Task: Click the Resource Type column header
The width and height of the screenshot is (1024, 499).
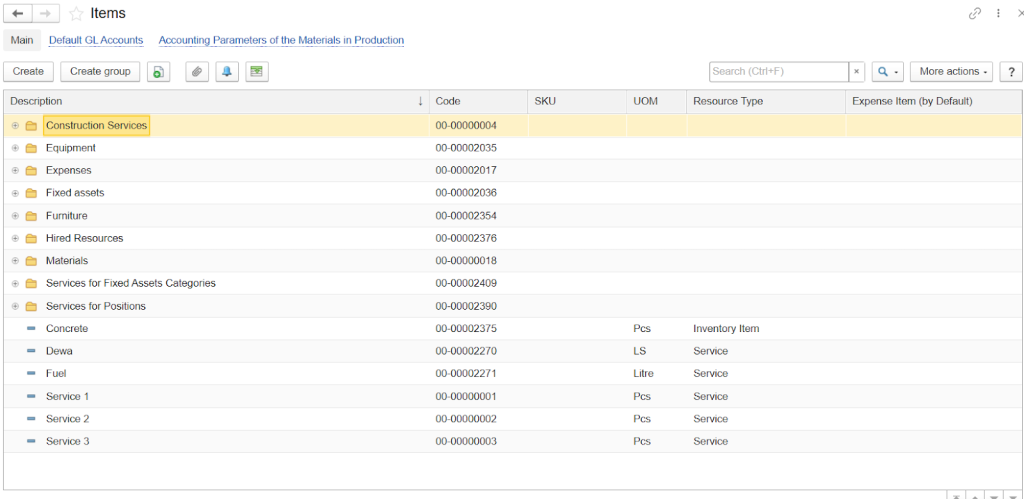Action: click(766, 101)
